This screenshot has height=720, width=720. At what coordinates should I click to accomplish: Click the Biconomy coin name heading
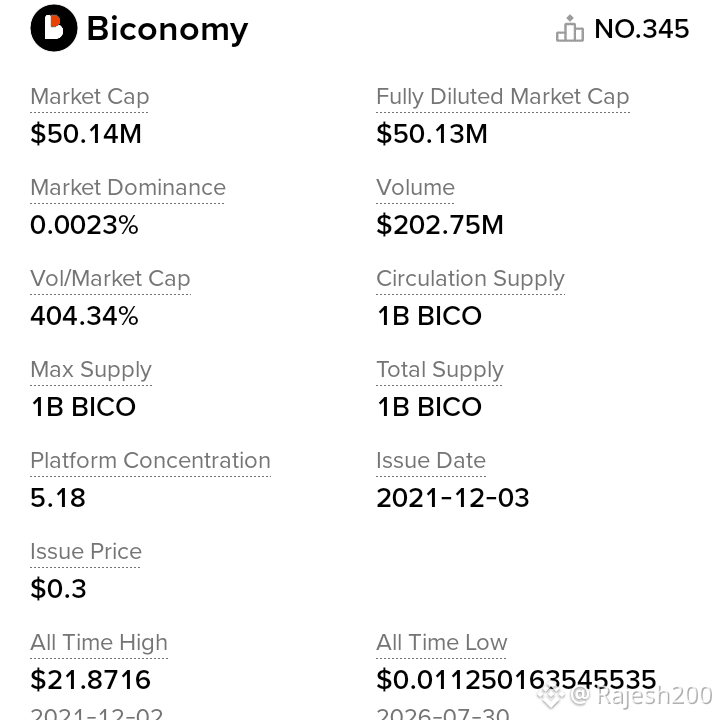click(x=167, y=30)
